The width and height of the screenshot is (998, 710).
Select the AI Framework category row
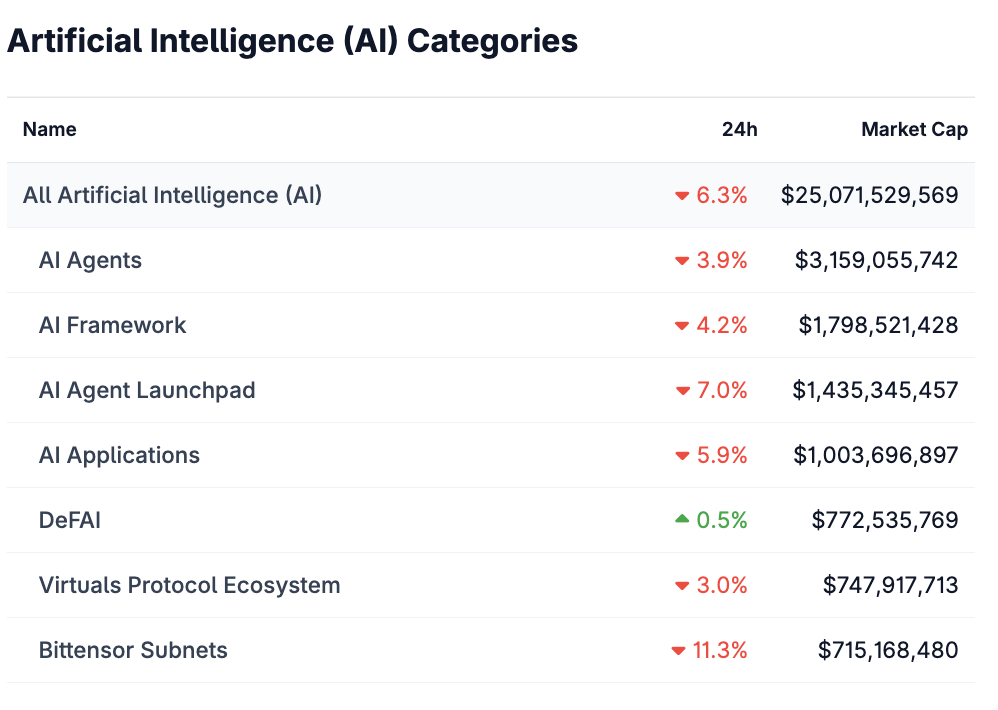[112, 325]
